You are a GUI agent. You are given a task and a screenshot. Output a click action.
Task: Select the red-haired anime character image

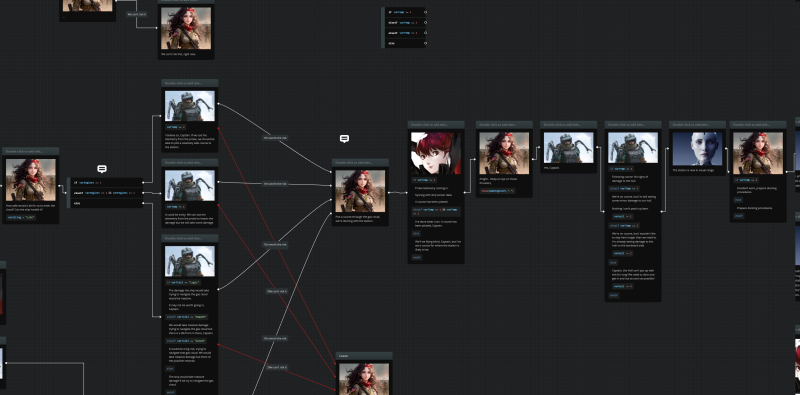pyautogui.click(x=436, y=153)
